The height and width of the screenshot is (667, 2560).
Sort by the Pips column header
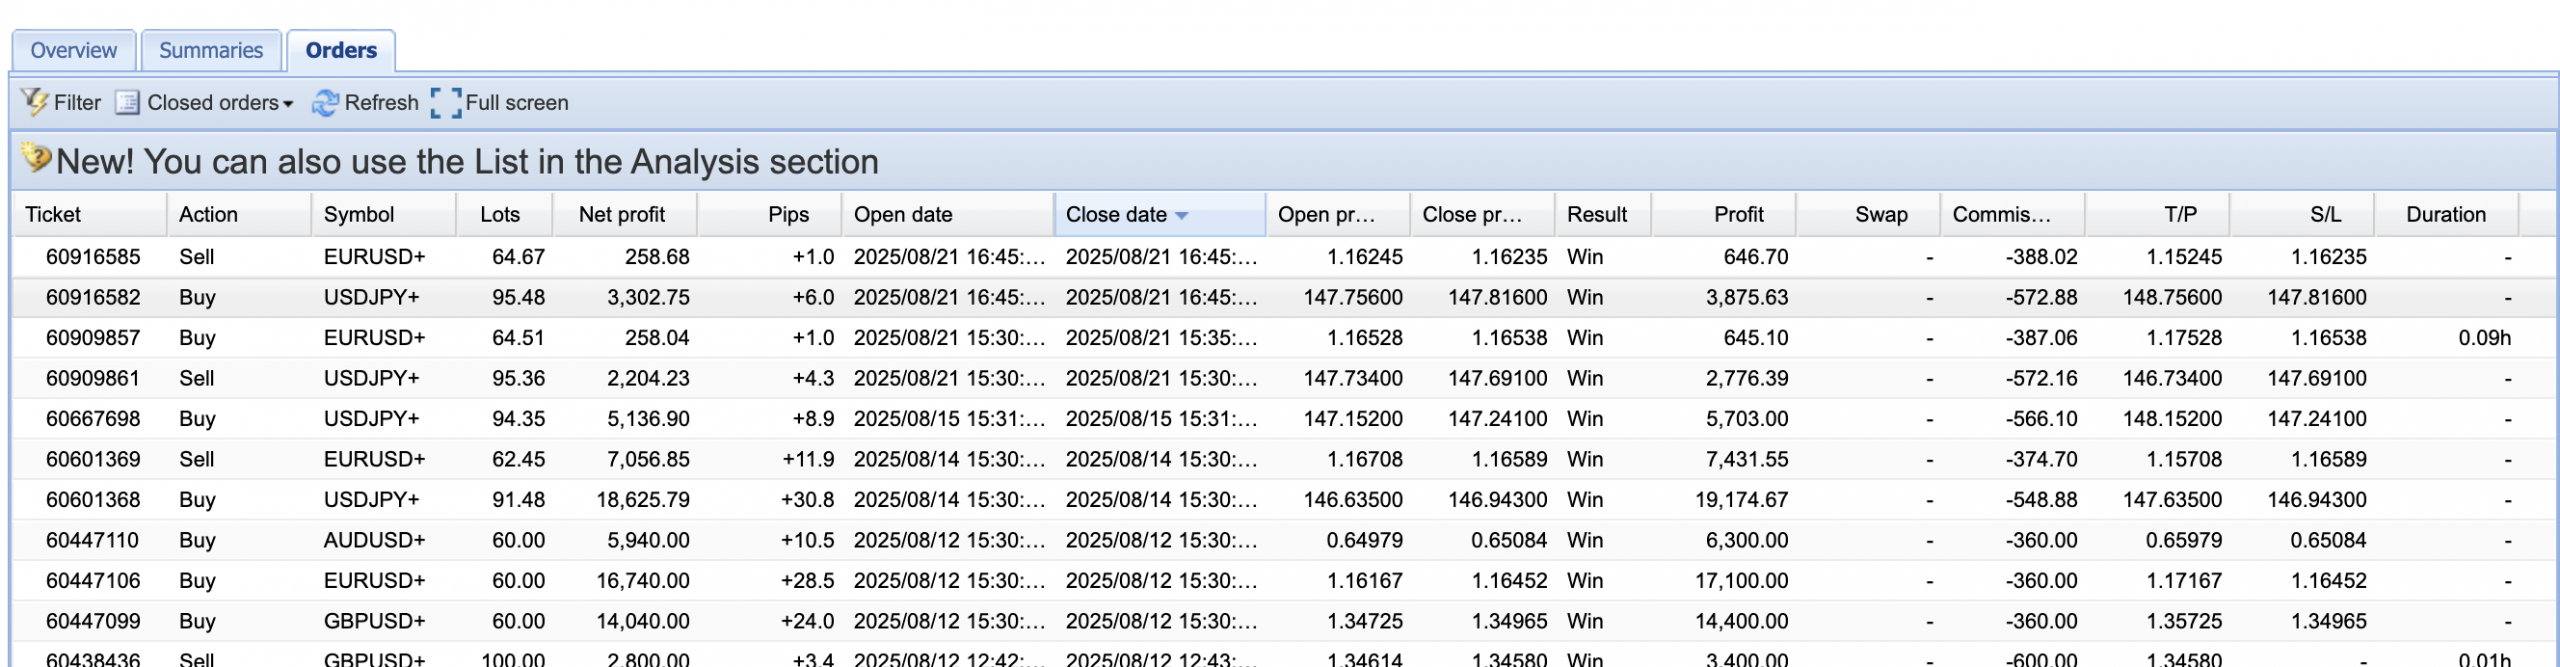click(788, 214)
